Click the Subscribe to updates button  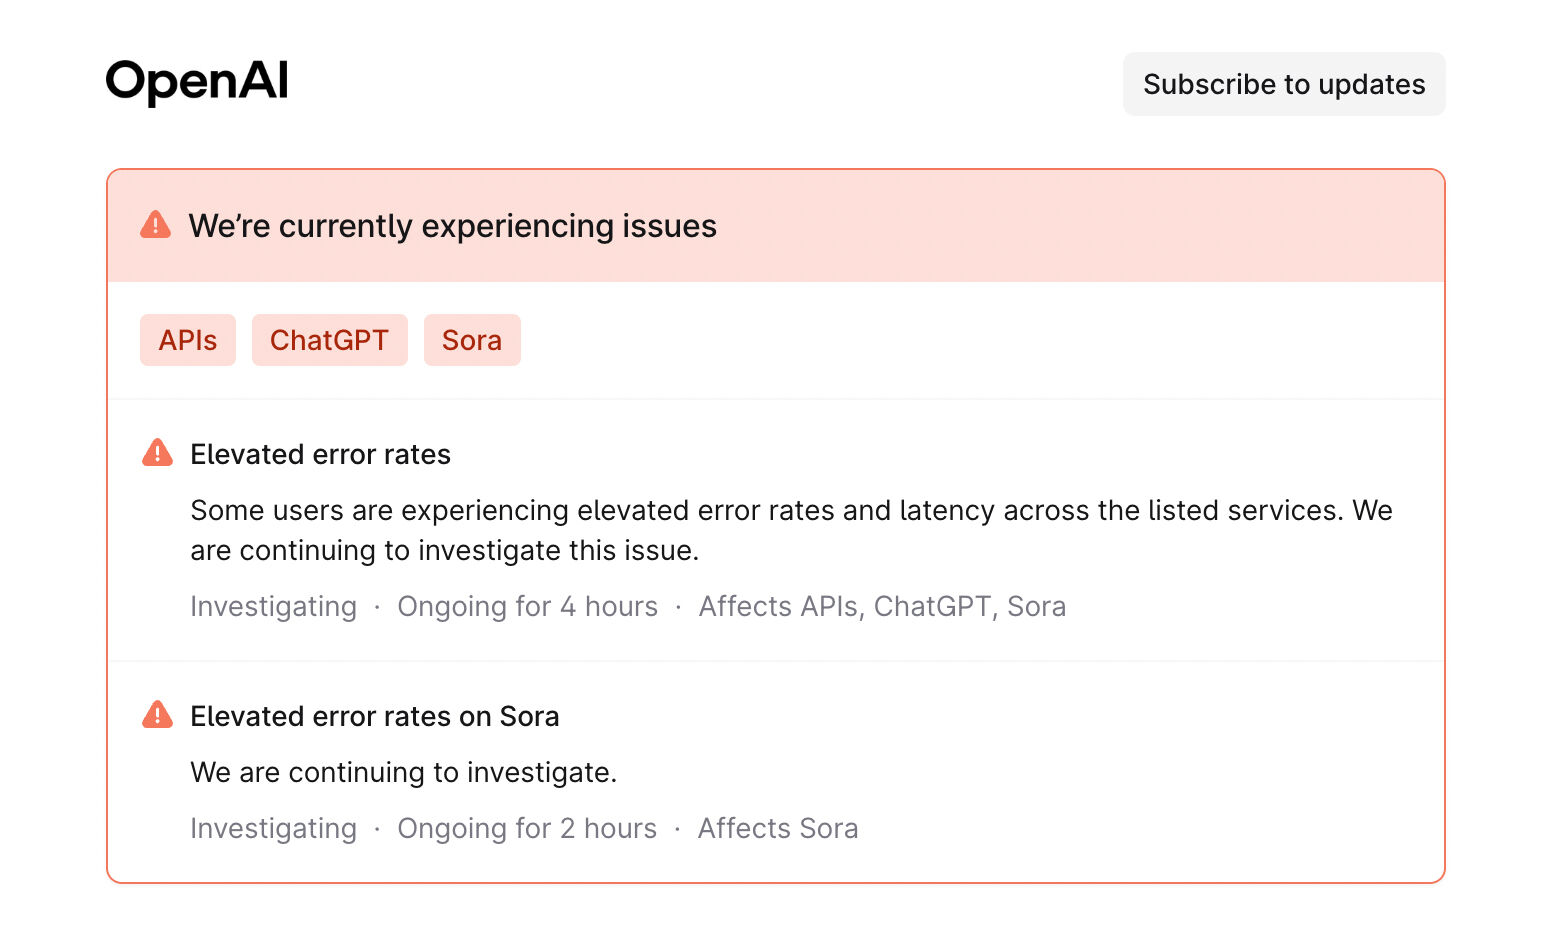coord(1283,84)
